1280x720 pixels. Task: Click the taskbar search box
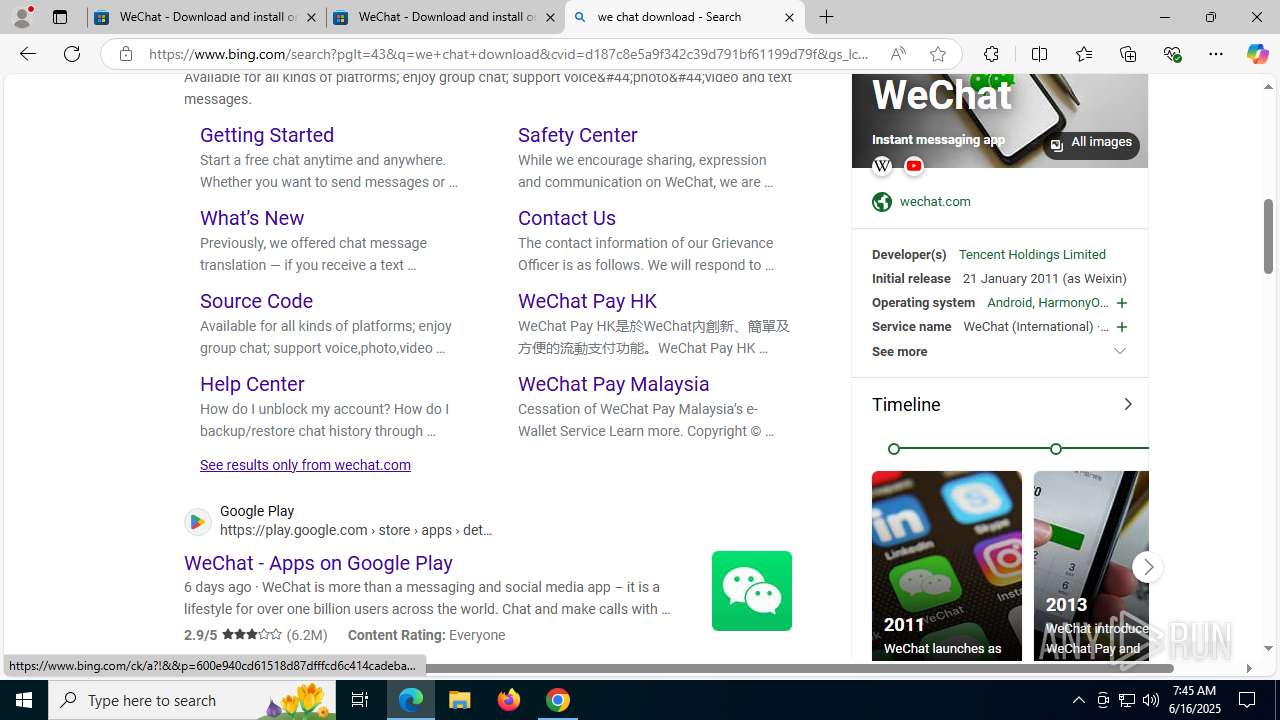point(190,700)
